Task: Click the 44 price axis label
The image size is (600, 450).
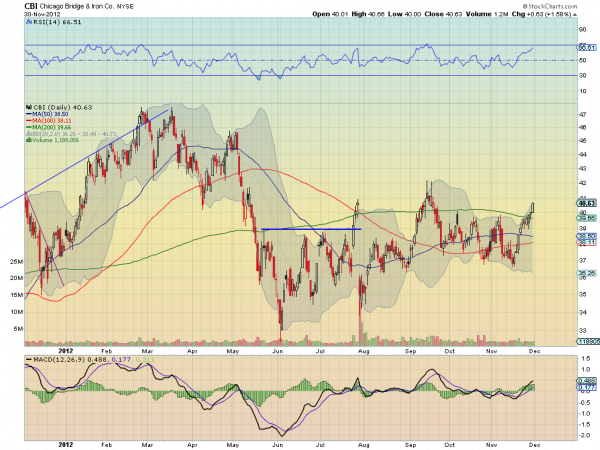Action: [582, 155]
